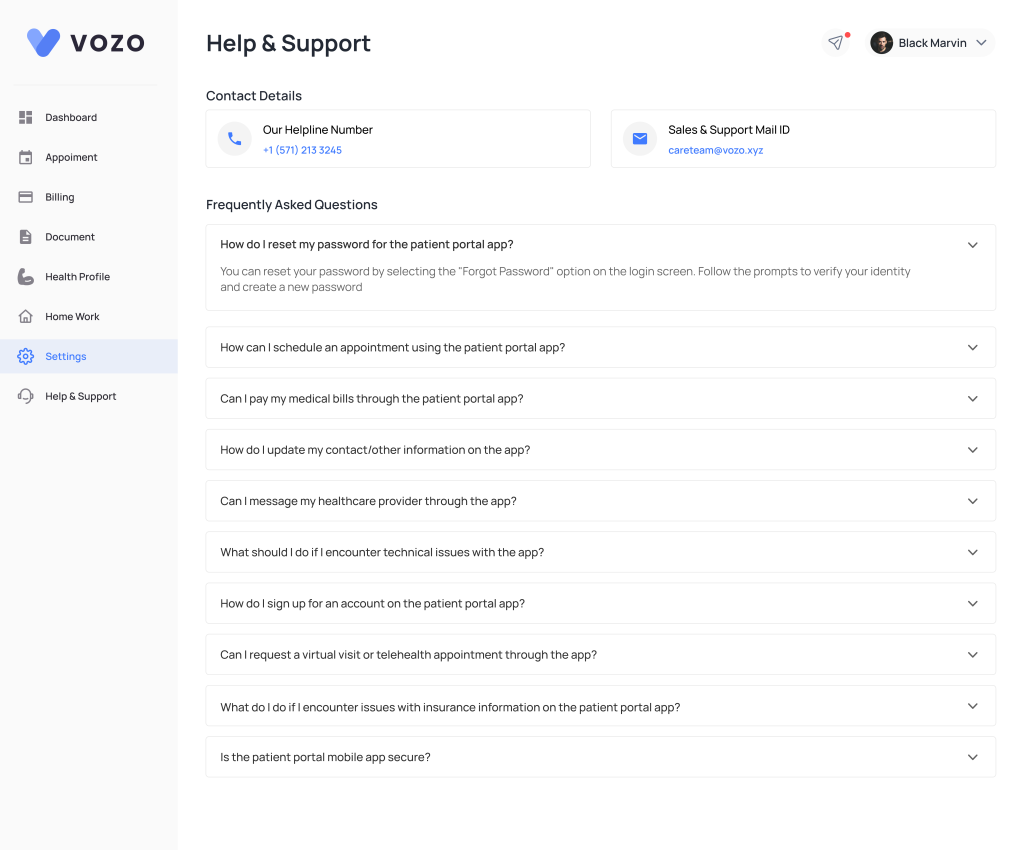
Task: Click the Home Work house icon
Action: pyautogui.click(x=26, y=317)
